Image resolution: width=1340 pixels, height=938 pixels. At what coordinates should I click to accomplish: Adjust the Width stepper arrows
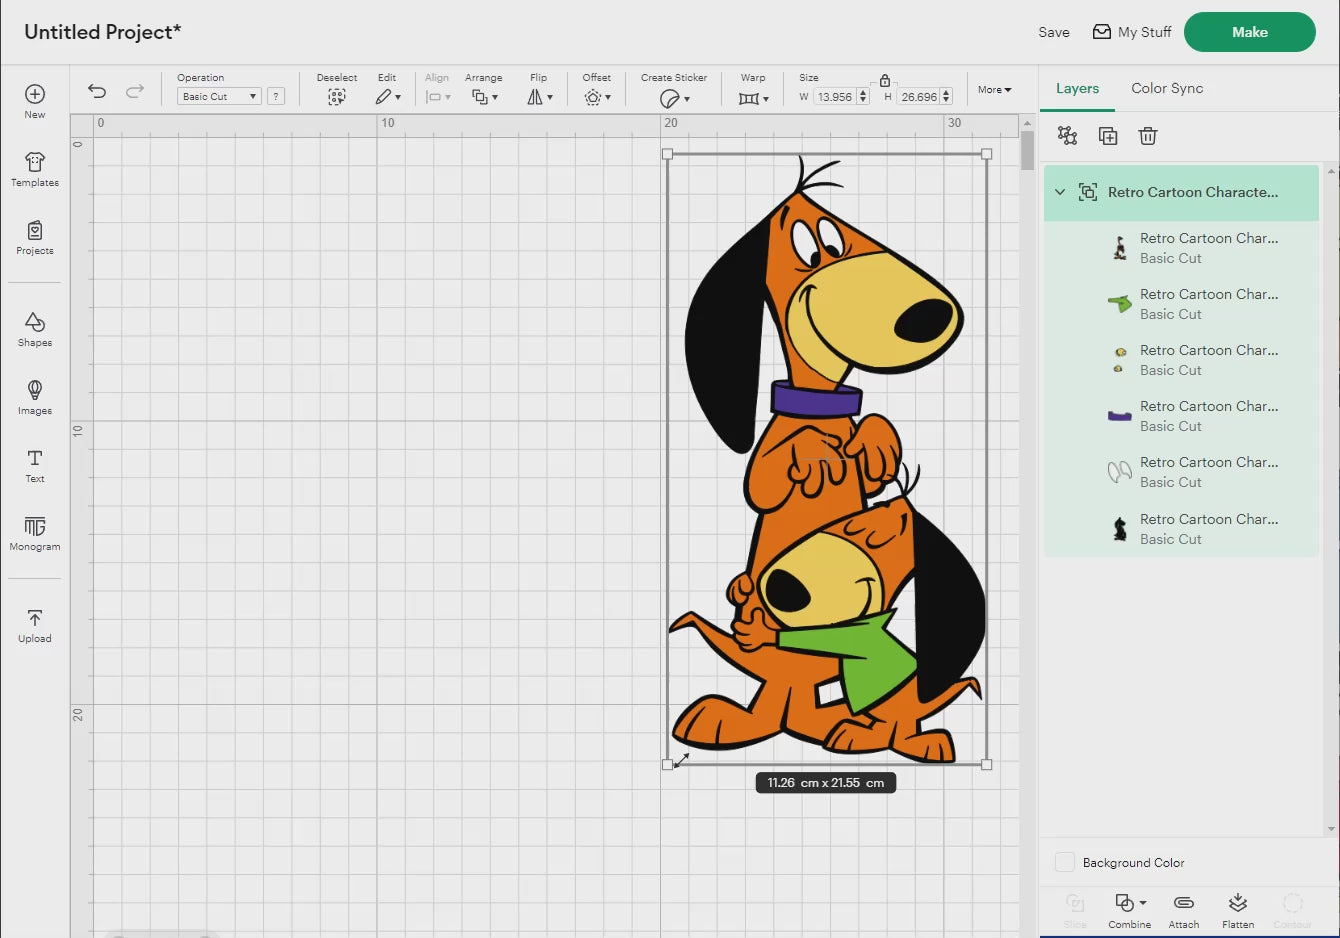863,97
